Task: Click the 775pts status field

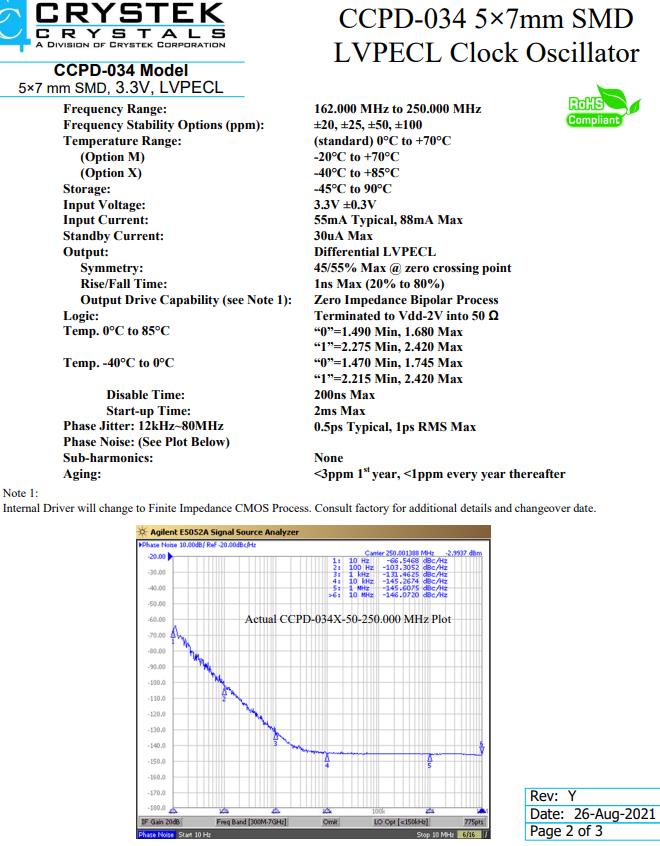Action: click(x=474, y=821)
